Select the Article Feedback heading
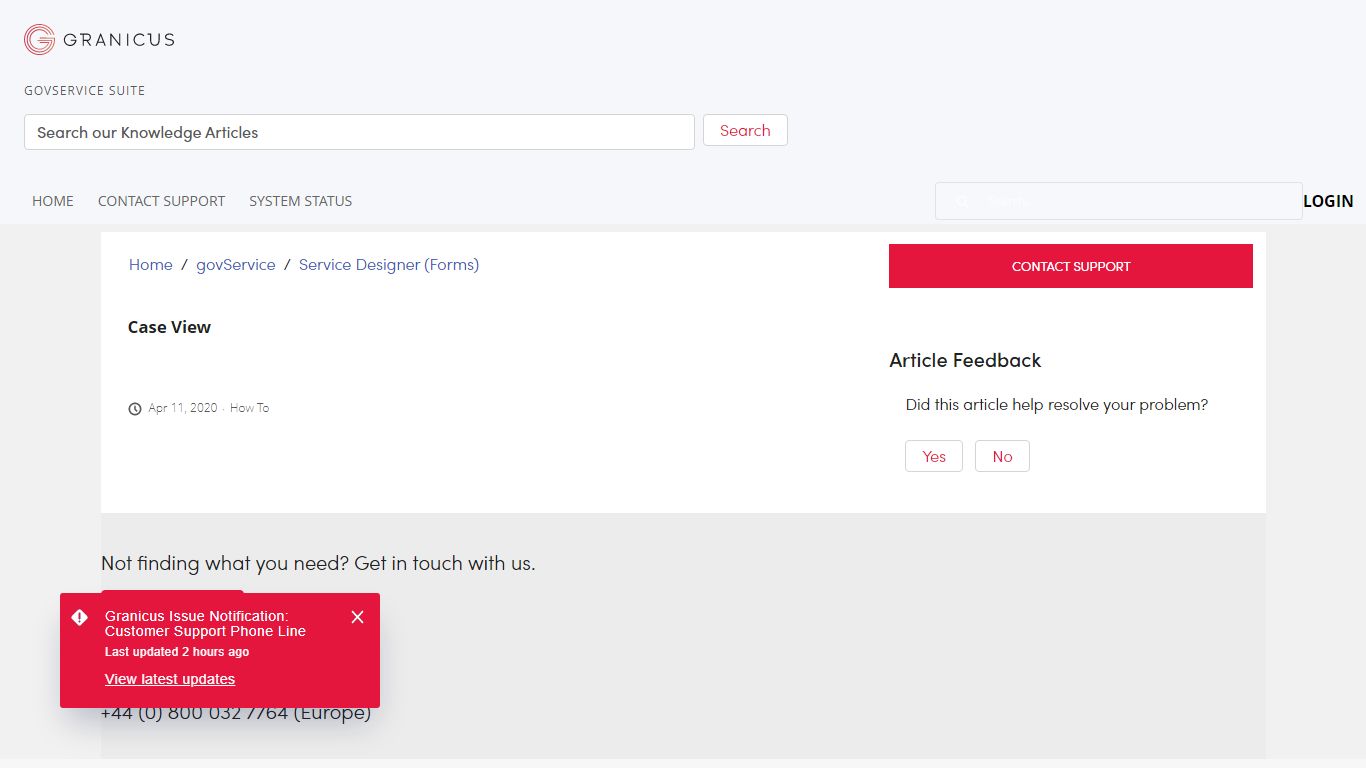 (965, 361)
